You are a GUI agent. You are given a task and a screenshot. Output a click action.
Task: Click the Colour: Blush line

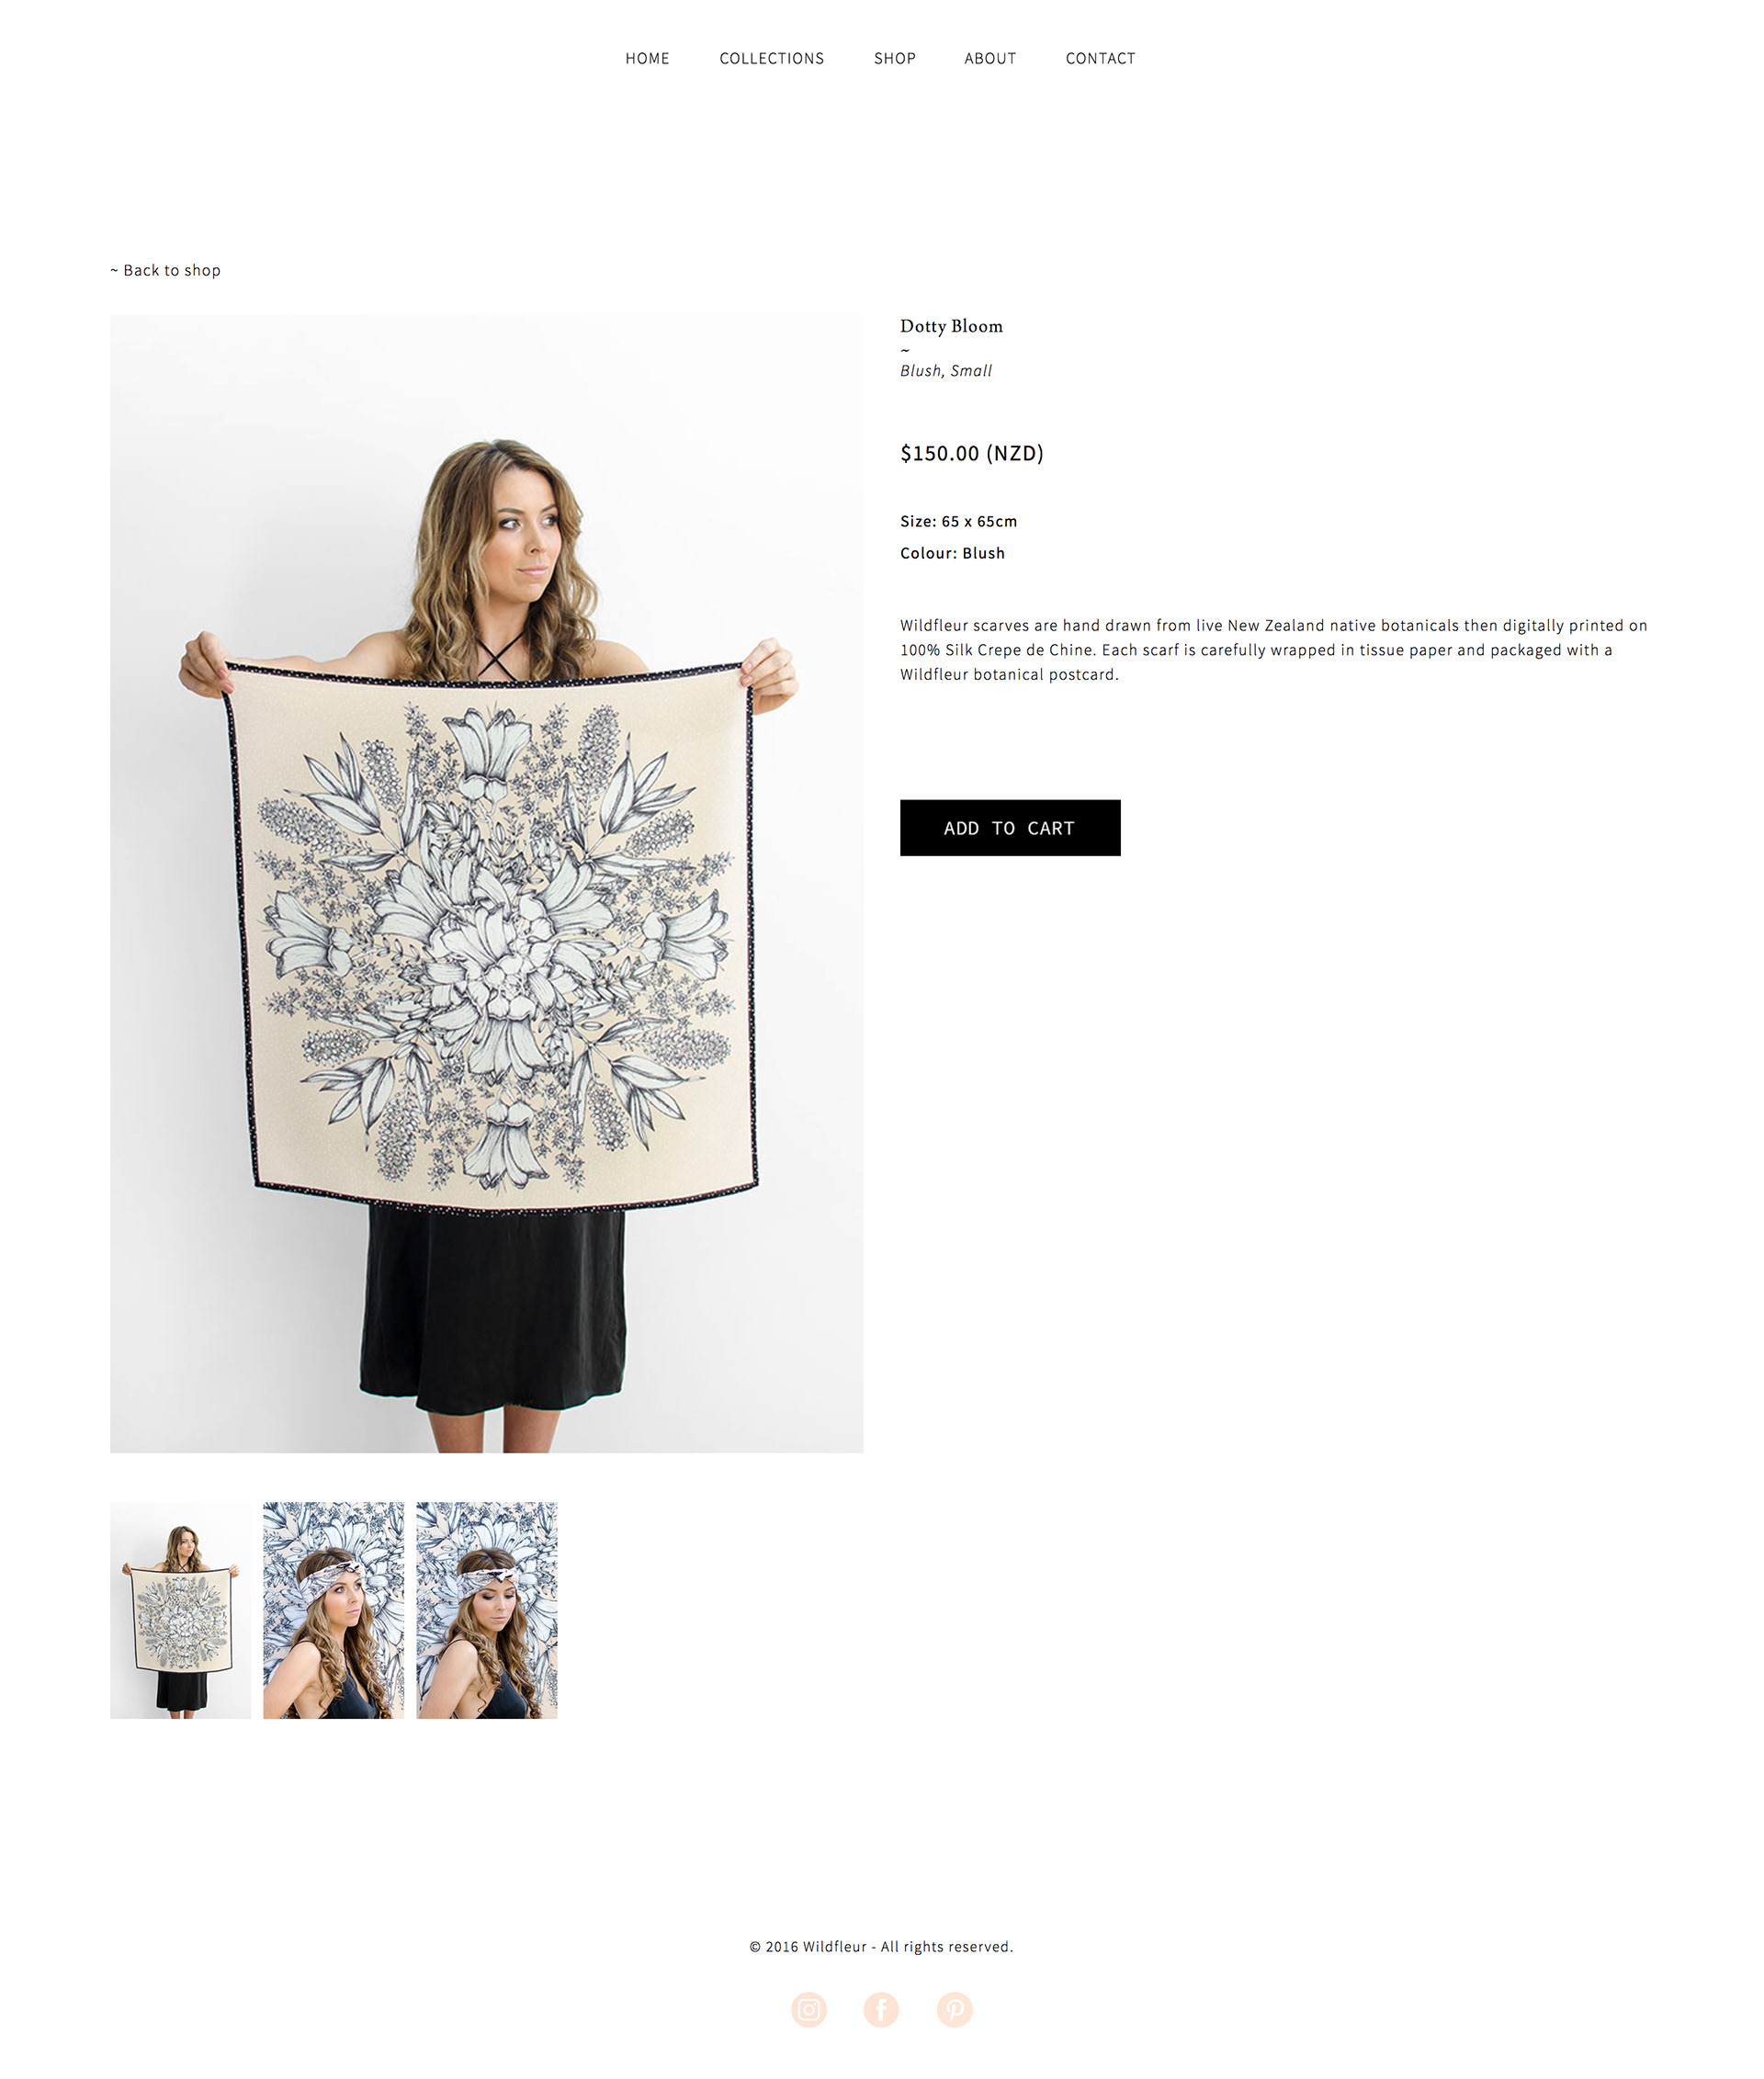click(952, 553)
